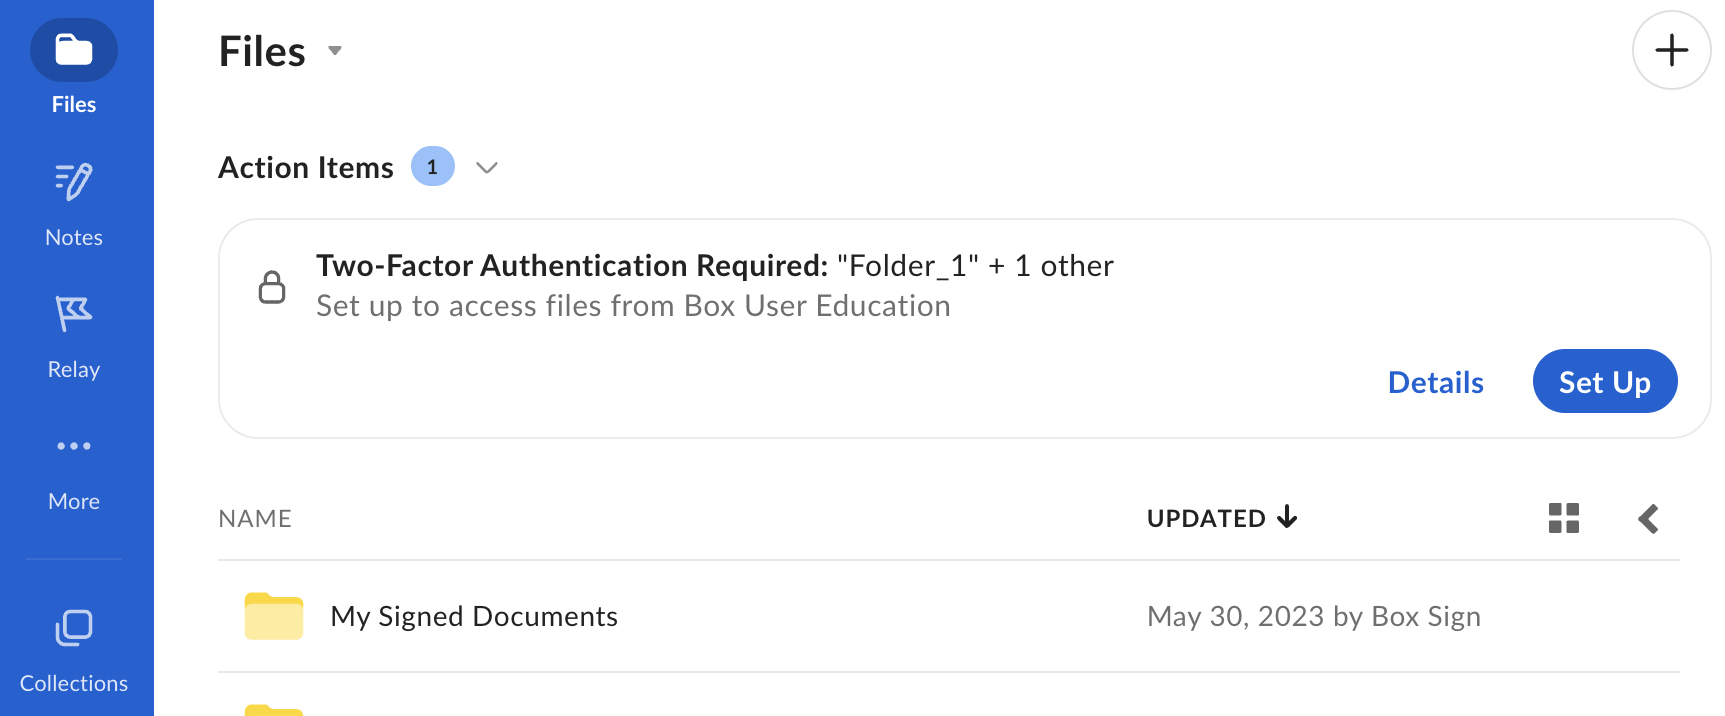Click the NAME column header
Screen dimensions: 1725x716
point(255,518)
